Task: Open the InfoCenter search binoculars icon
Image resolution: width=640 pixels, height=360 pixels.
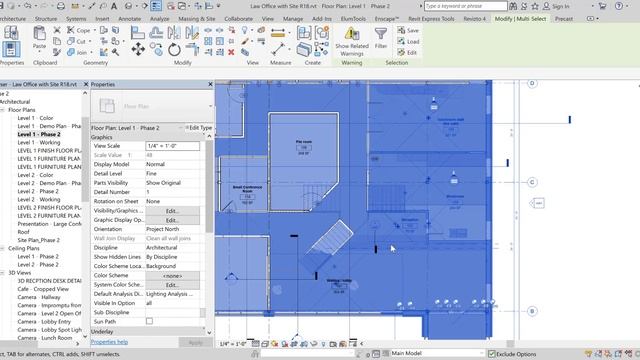Action: (x=513, y=6)
